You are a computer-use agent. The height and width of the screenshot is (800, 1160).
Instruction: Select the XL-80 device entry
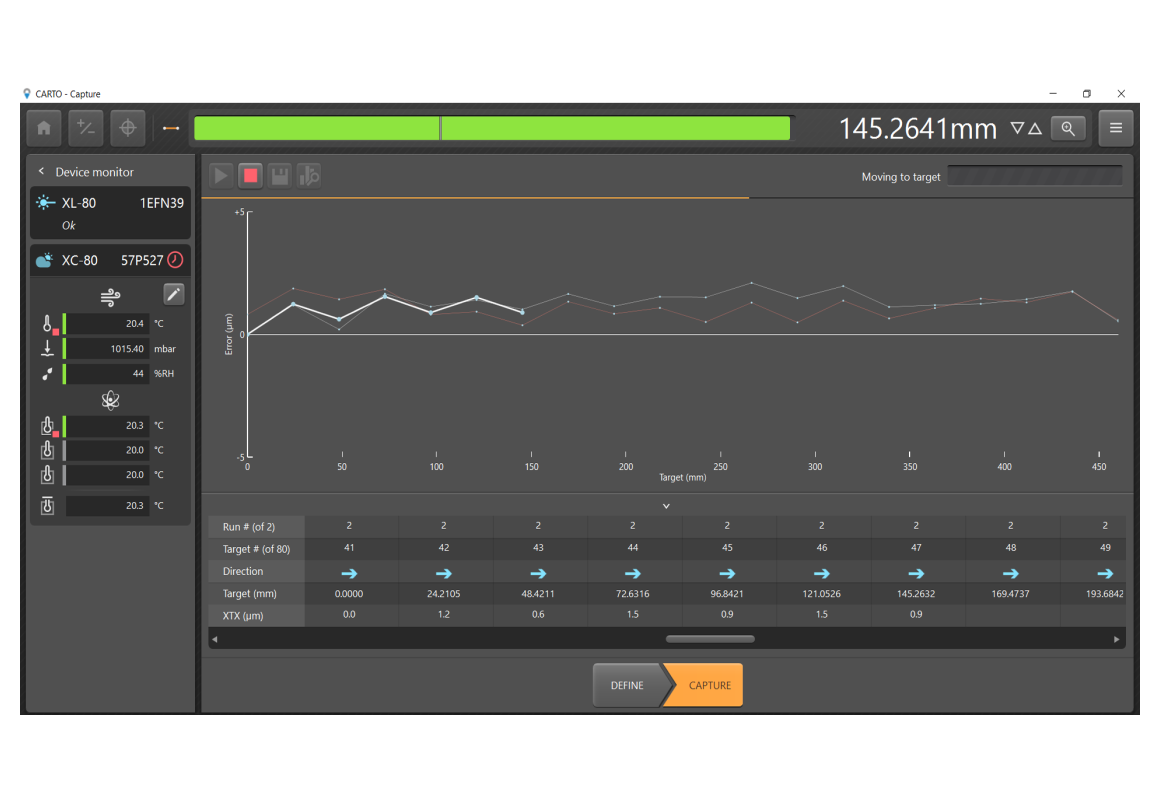click(110, 213)
